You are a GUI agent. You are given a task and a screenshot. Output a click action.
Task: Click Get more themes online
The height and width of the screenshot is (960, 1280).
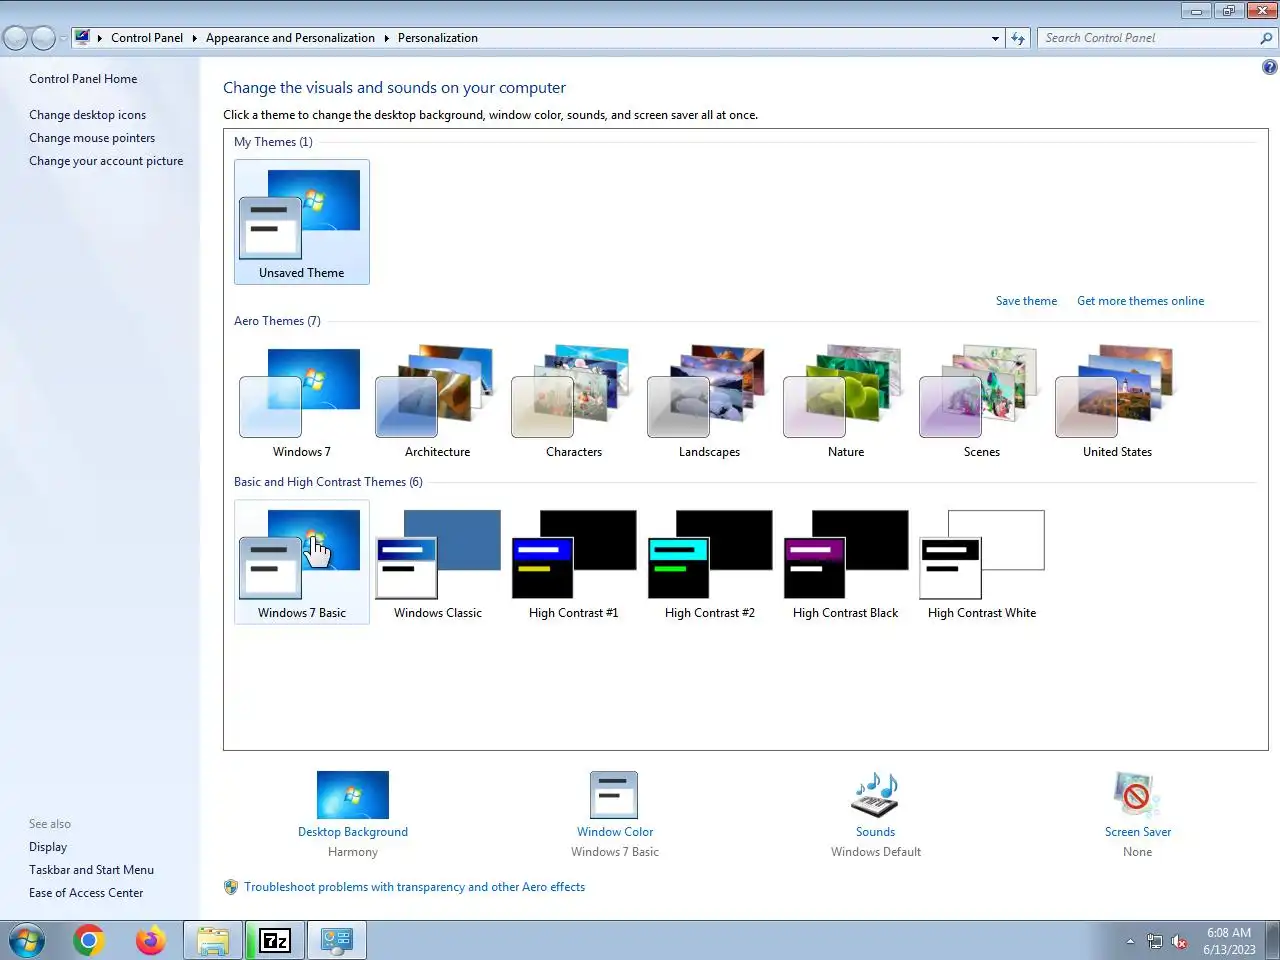[1140, 301]
